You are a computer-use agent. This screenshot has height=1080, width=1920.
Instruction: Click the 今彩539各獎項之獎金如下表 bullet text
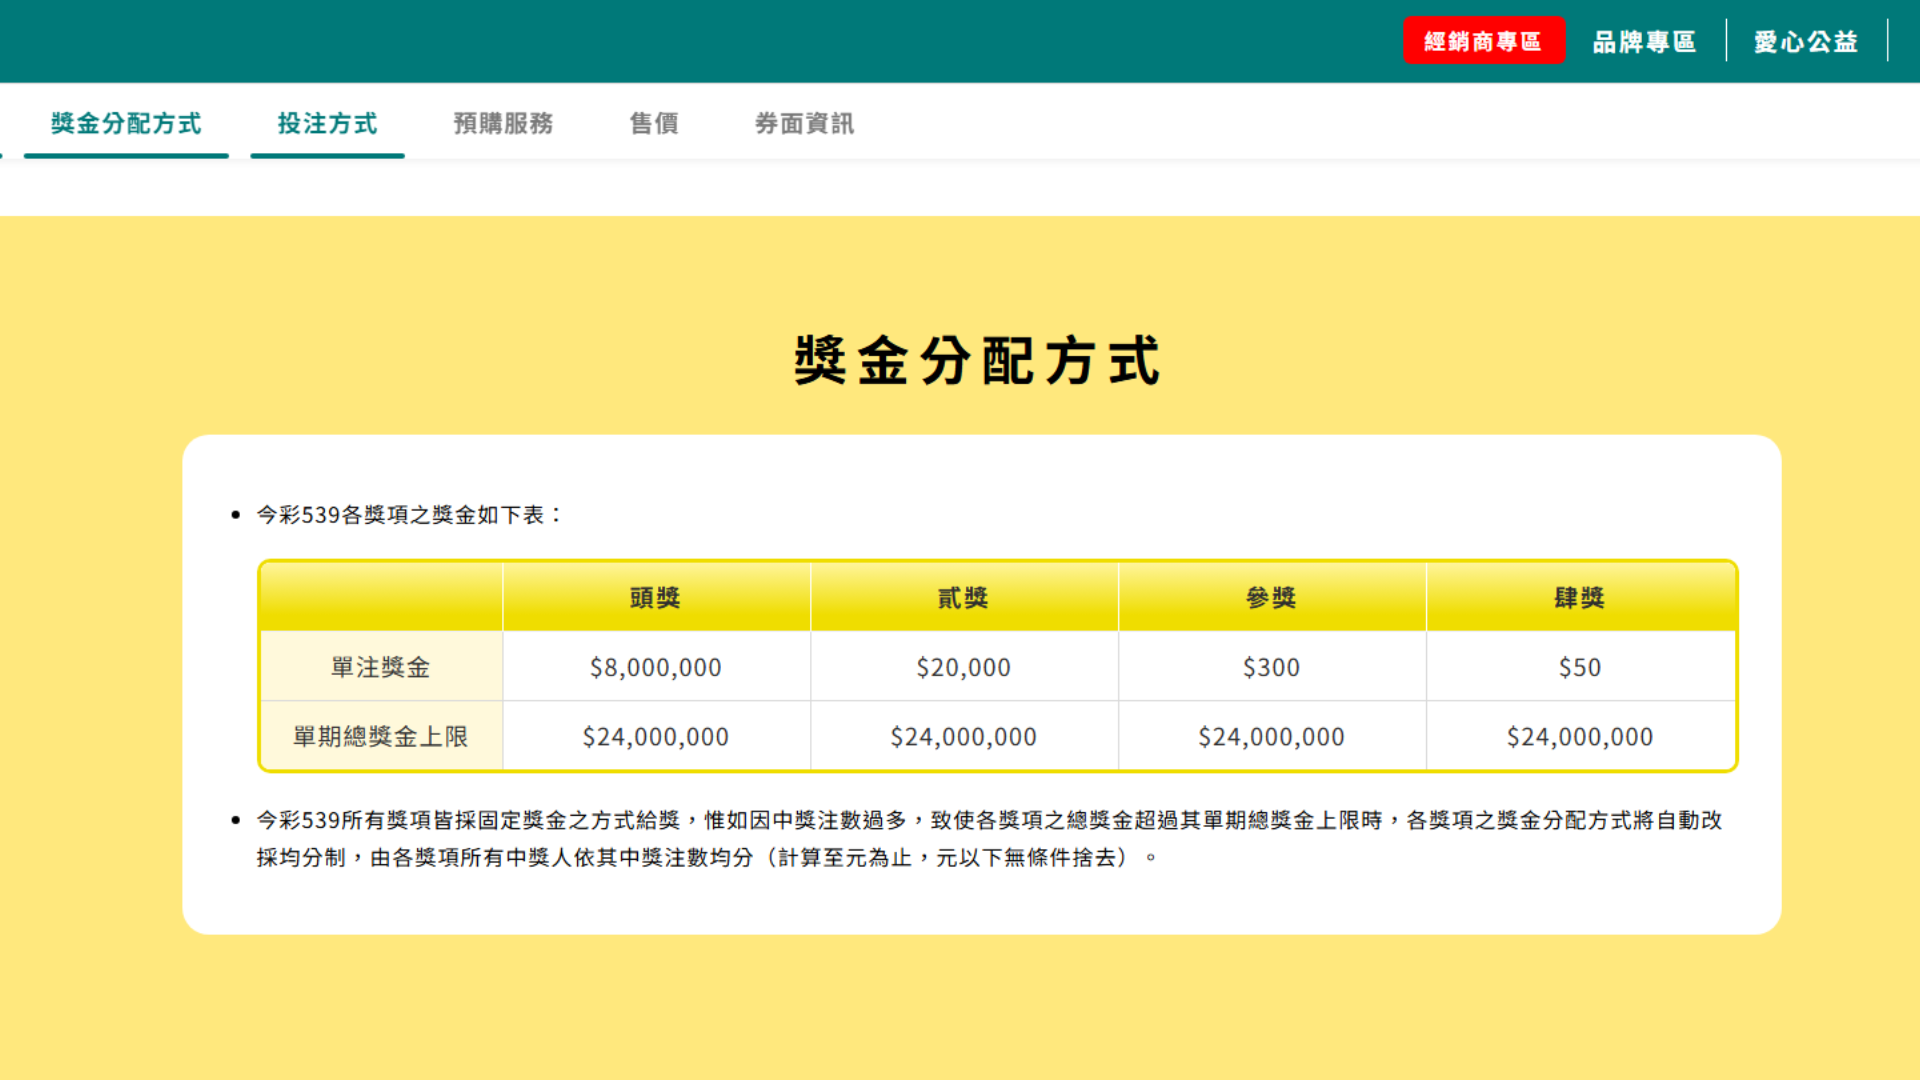[x=410, y=514]
